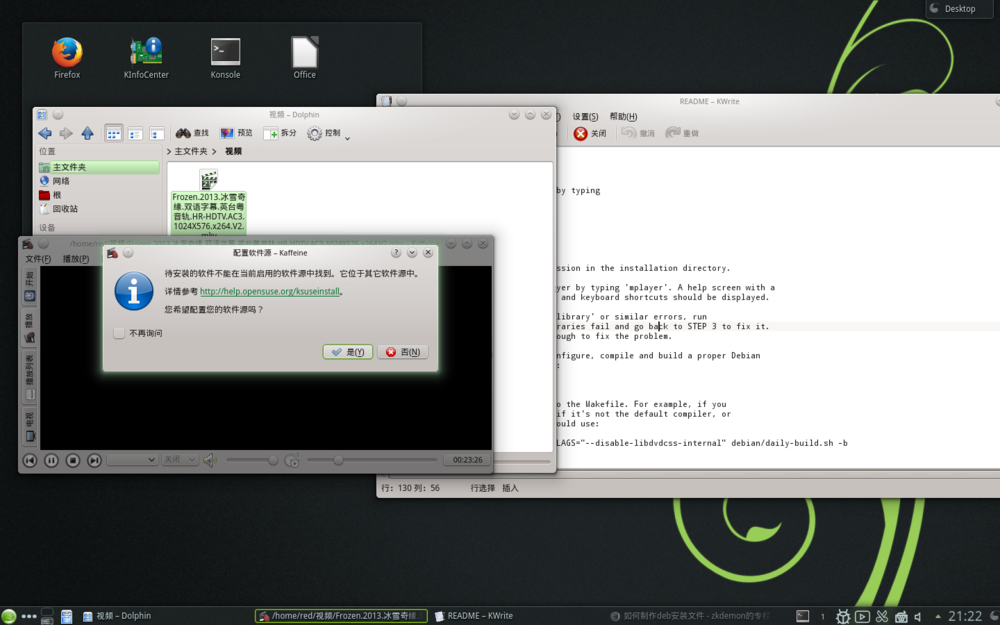Click KWrite's 撤消 undo button
Viewport: 1000px width, 625px height.
click(x=638, y=133)
